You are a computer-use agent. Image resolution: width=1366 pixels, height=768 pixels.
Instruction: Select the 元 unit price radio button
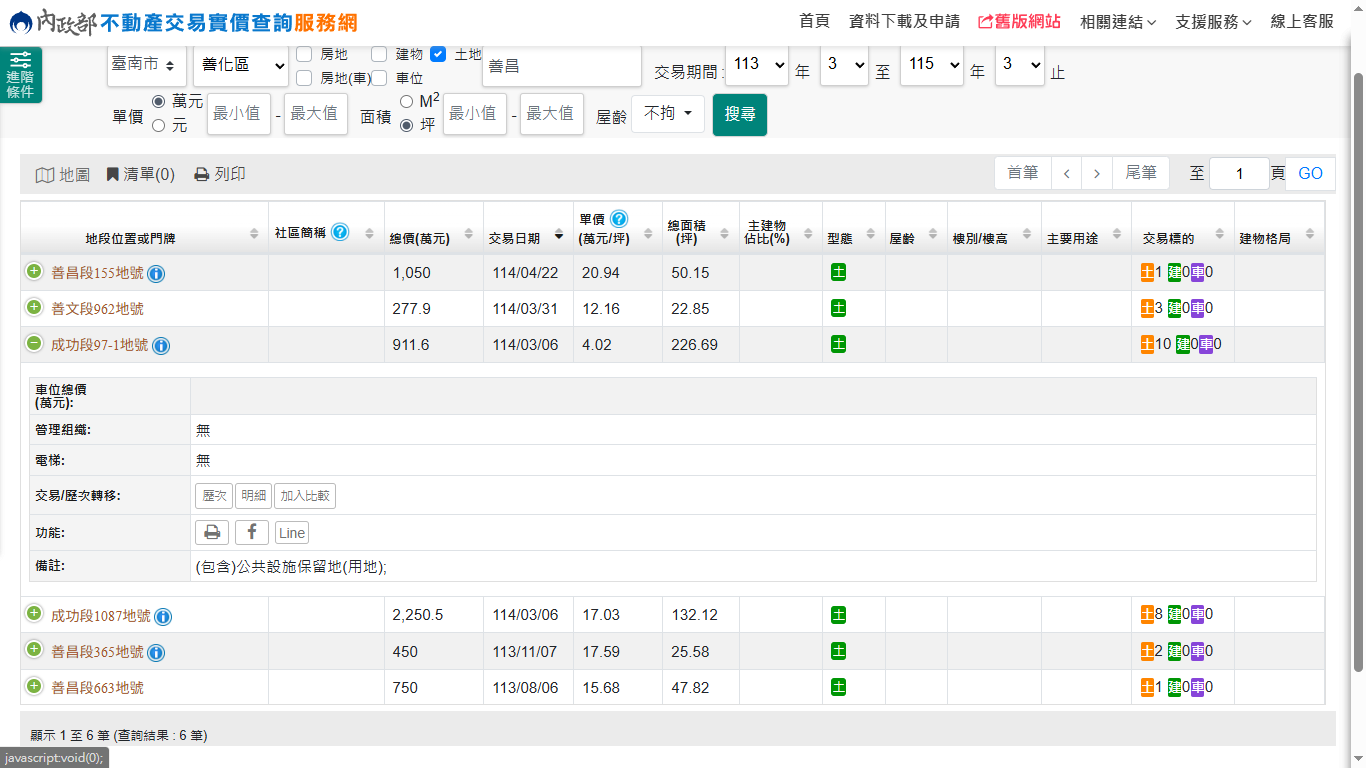click(158, 126)
